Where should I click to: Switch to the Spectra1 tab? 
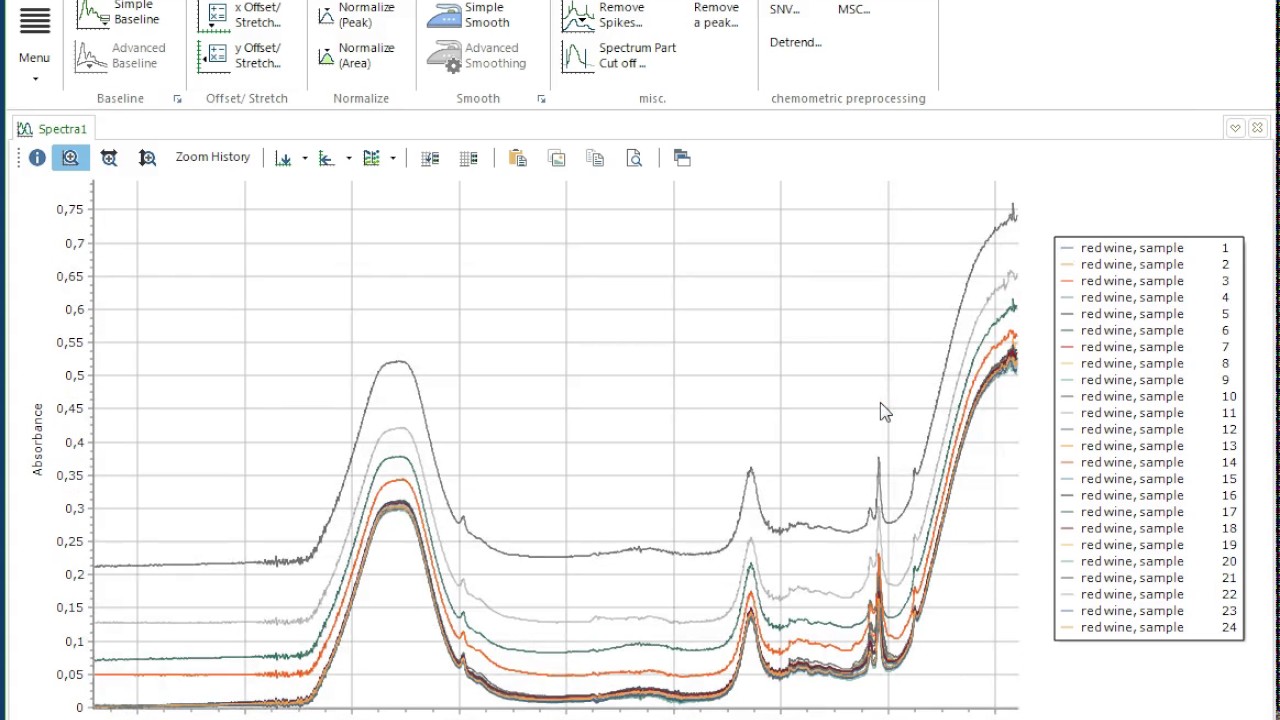52,129
